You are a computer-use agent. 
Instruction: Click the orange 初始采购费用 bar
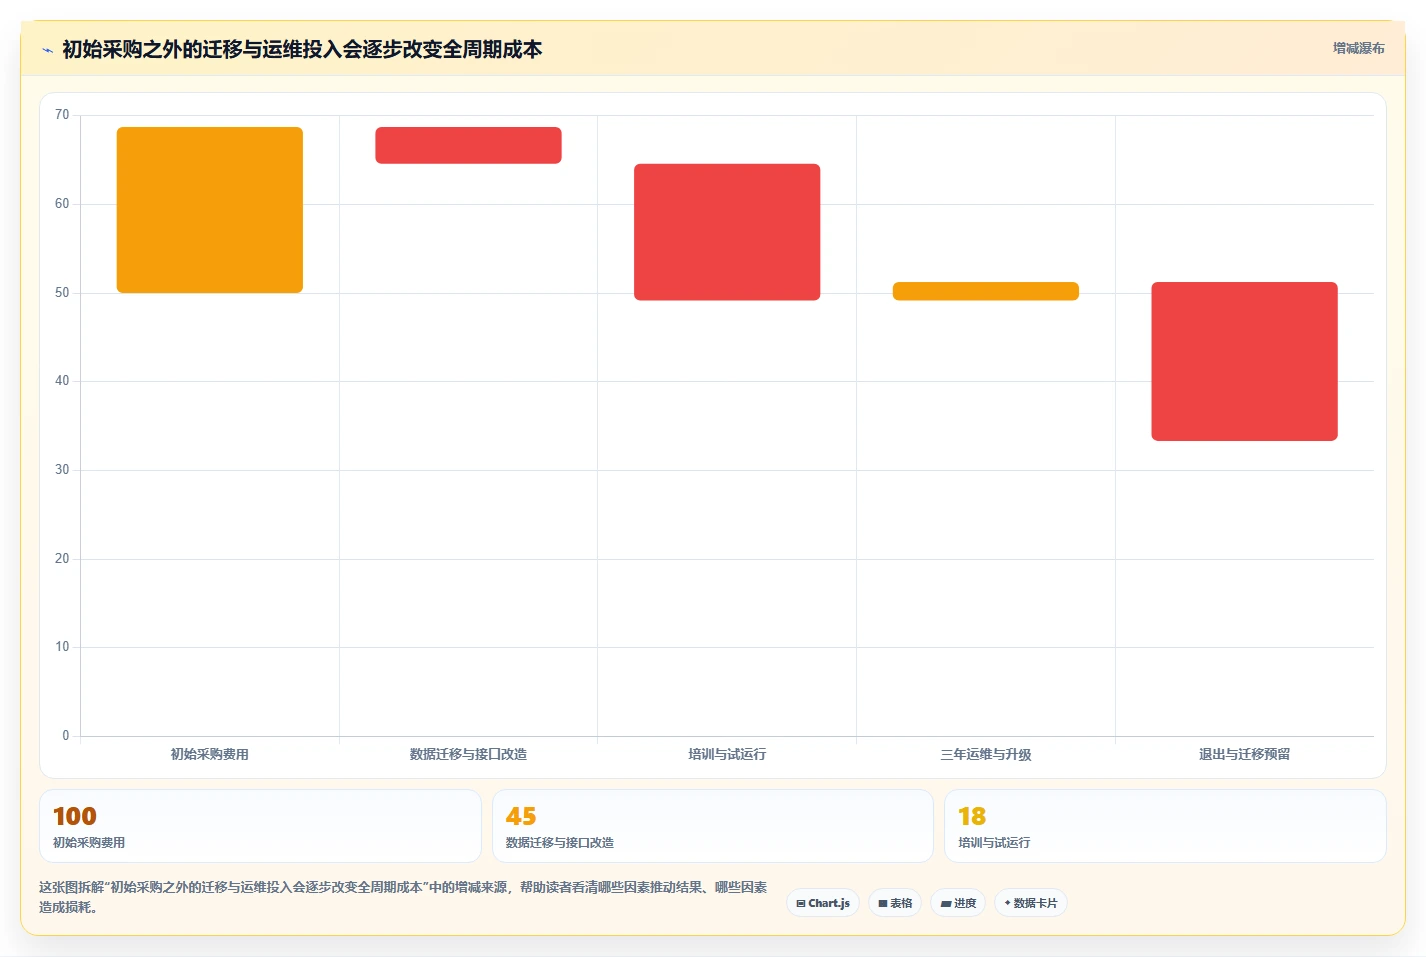pyautogui.click(x=210, y=210)
